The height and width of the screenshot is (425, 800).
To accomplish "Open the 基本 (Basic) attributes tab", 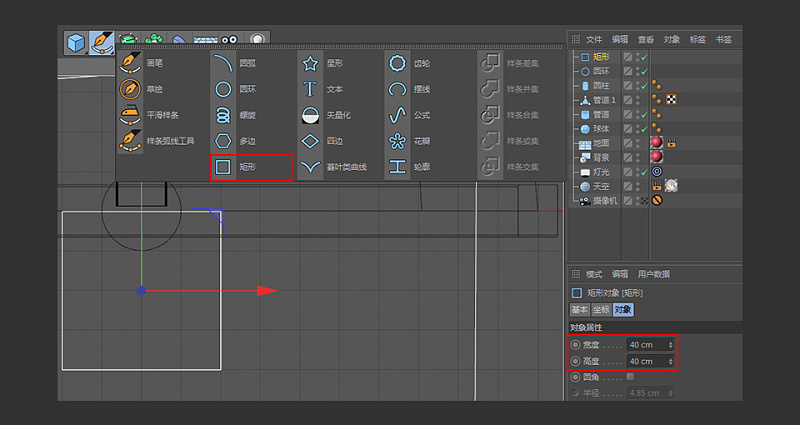I will [x=580, y=310].
